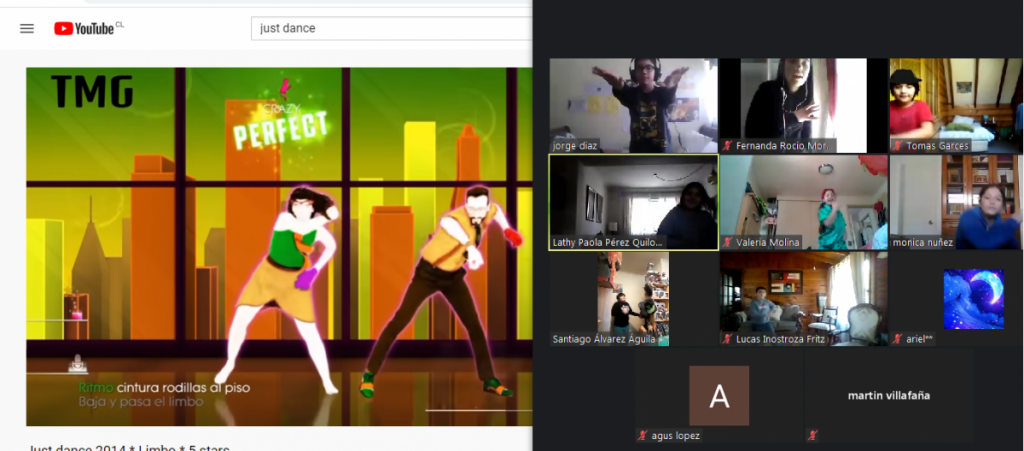Click Fernanda Rocio's muted microphone icon

point(727,146)
